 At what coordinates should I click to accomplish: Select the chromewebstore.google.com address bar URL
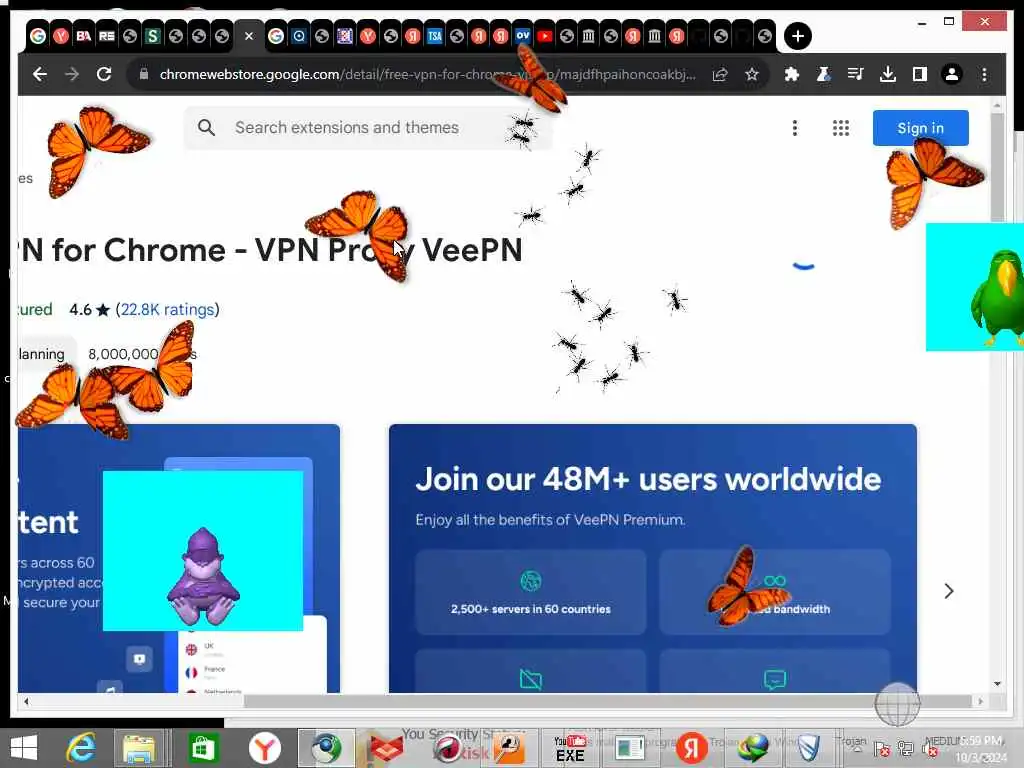[427, 74]
